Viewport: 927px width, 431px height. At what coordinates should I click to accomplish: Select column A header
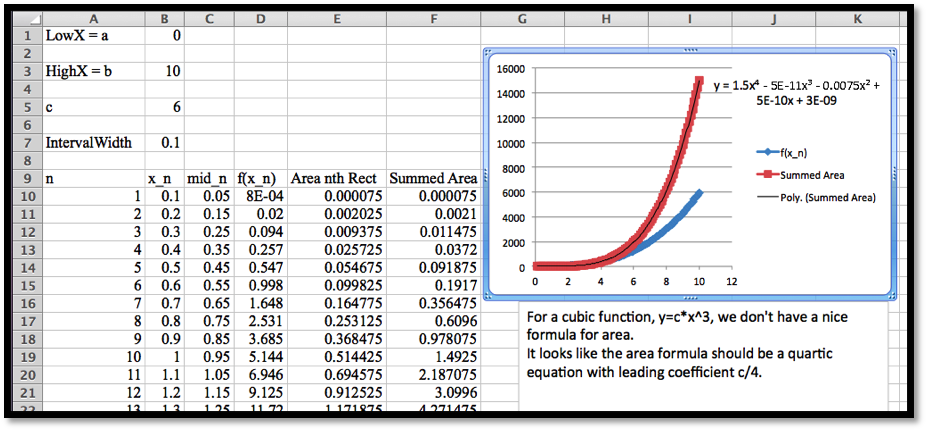click(x=93, y=18)
